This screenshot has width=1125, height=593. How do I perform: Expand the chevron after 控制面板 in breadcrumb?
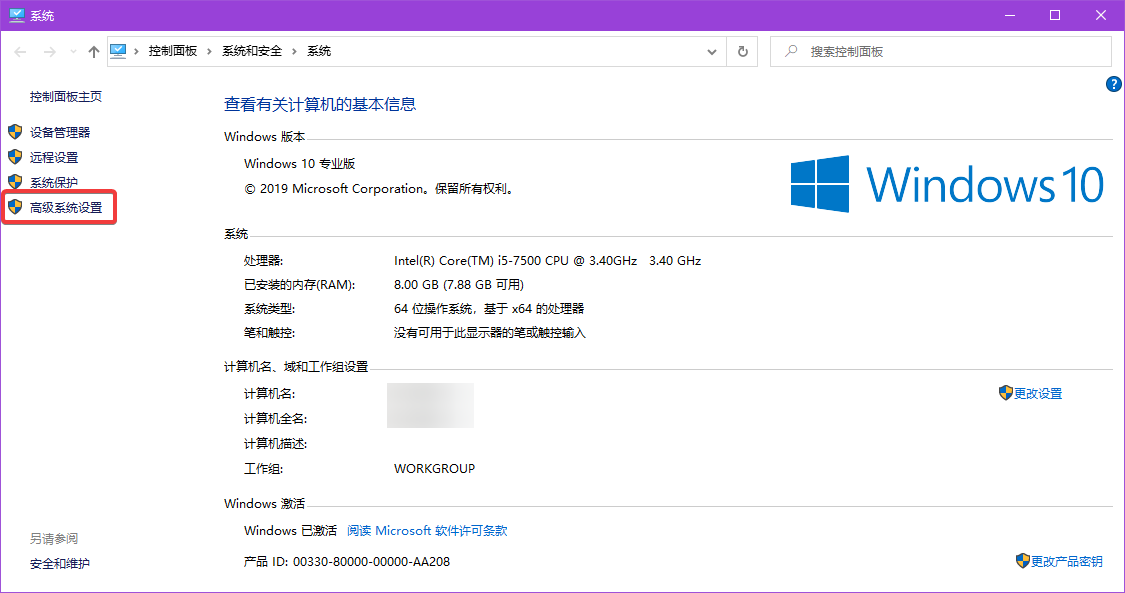point(209,51)
